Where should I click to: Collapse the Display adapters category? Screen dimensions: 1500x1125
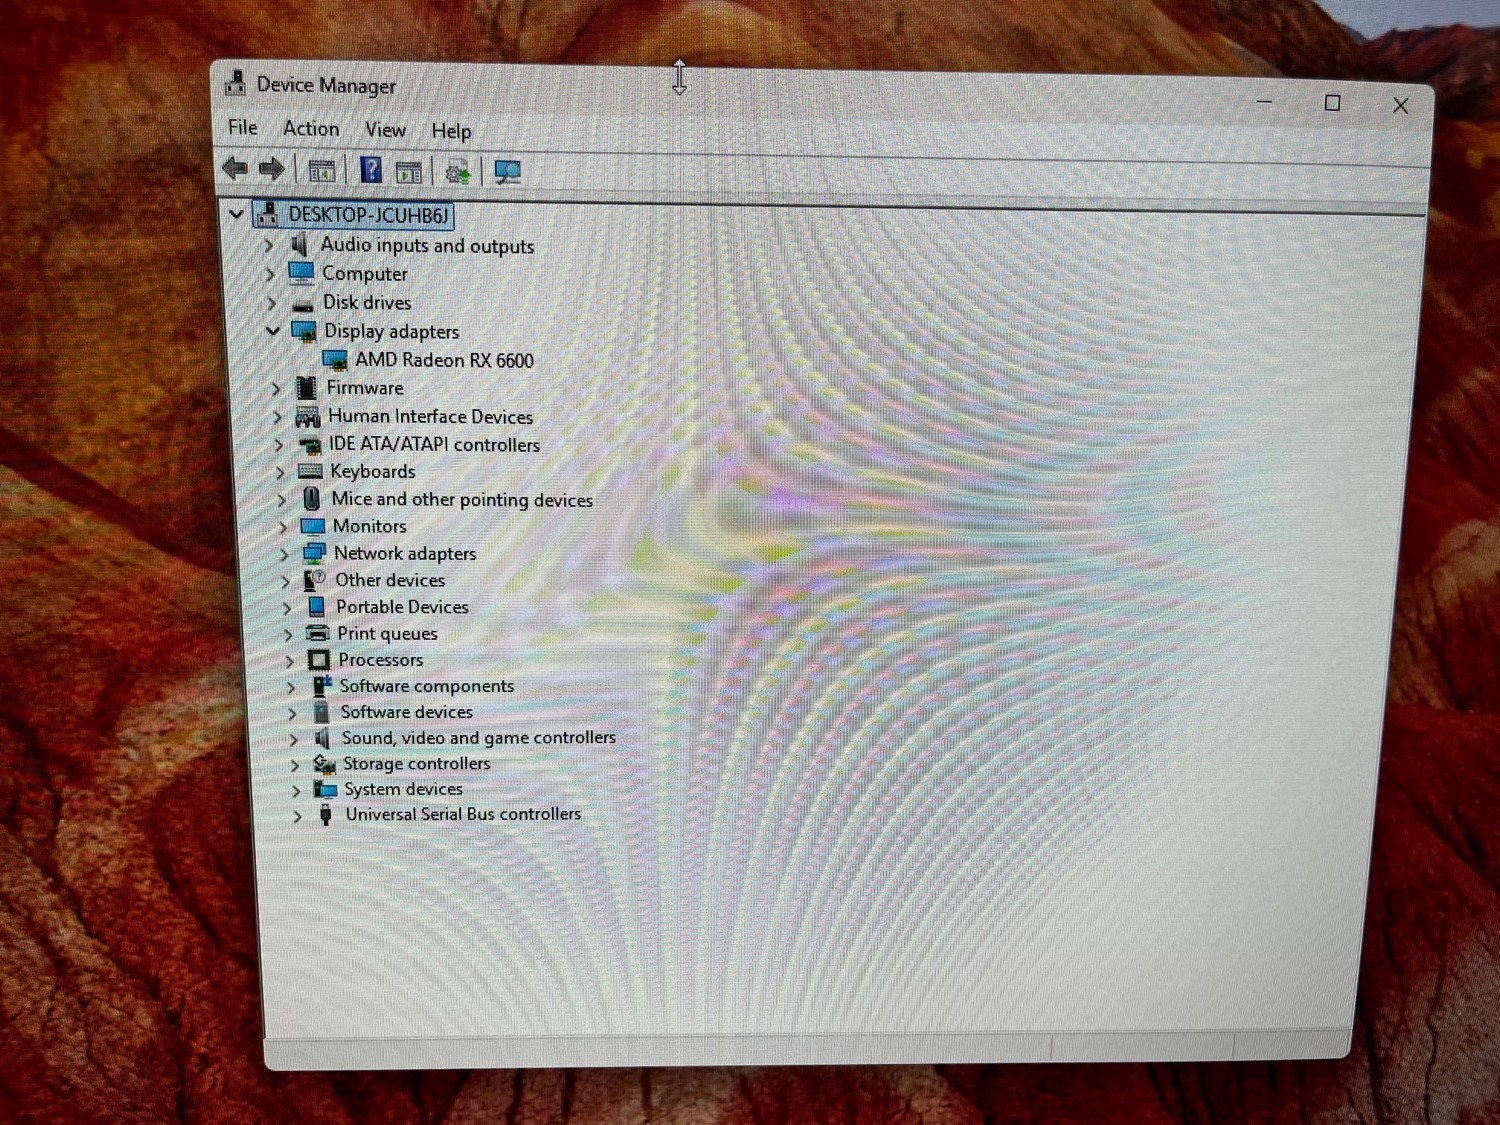tap(273, 330)
